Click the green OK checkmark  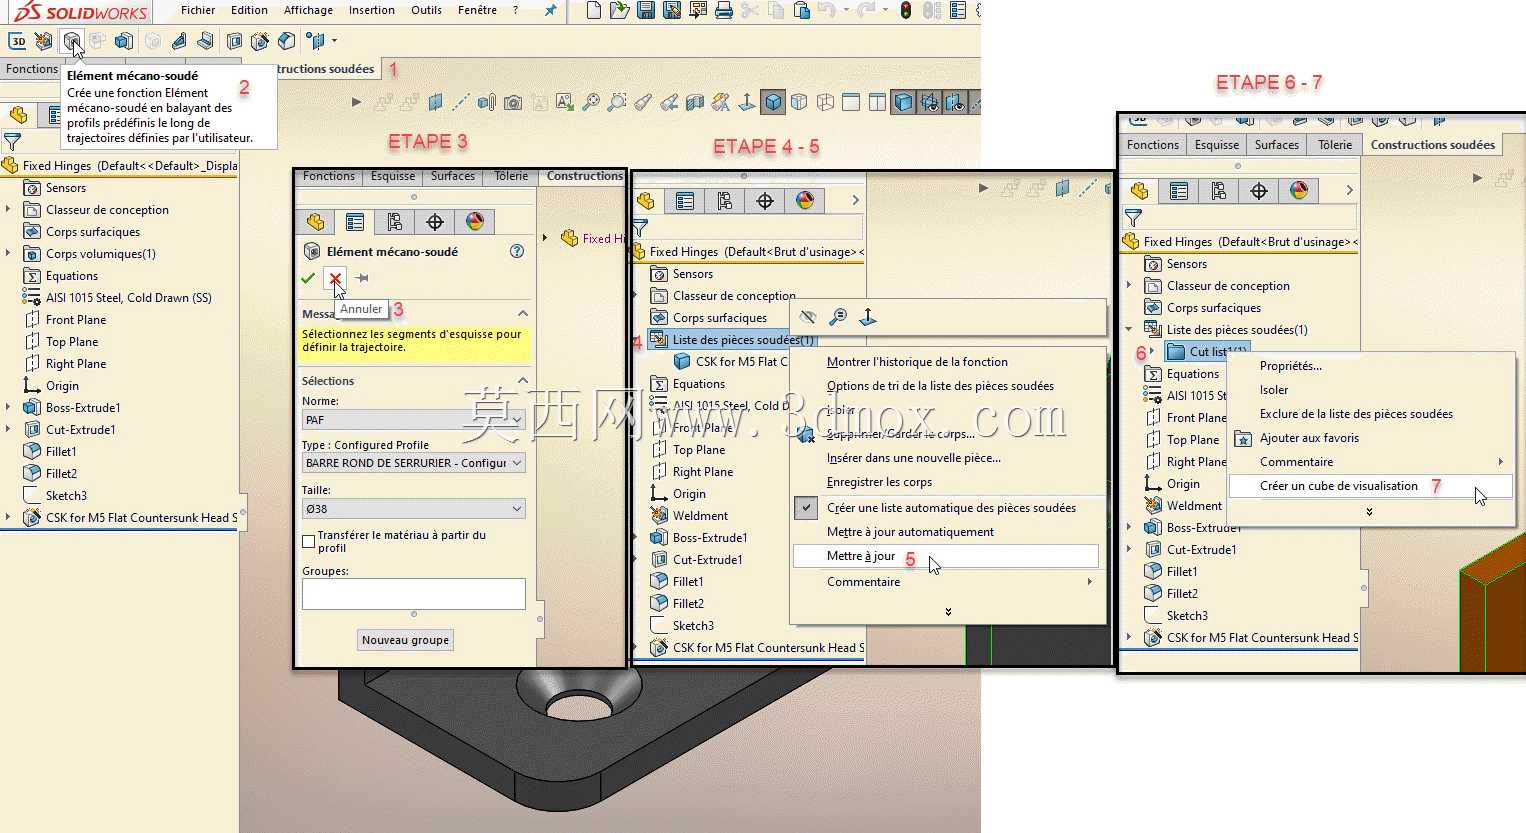(x=308, y=278)
